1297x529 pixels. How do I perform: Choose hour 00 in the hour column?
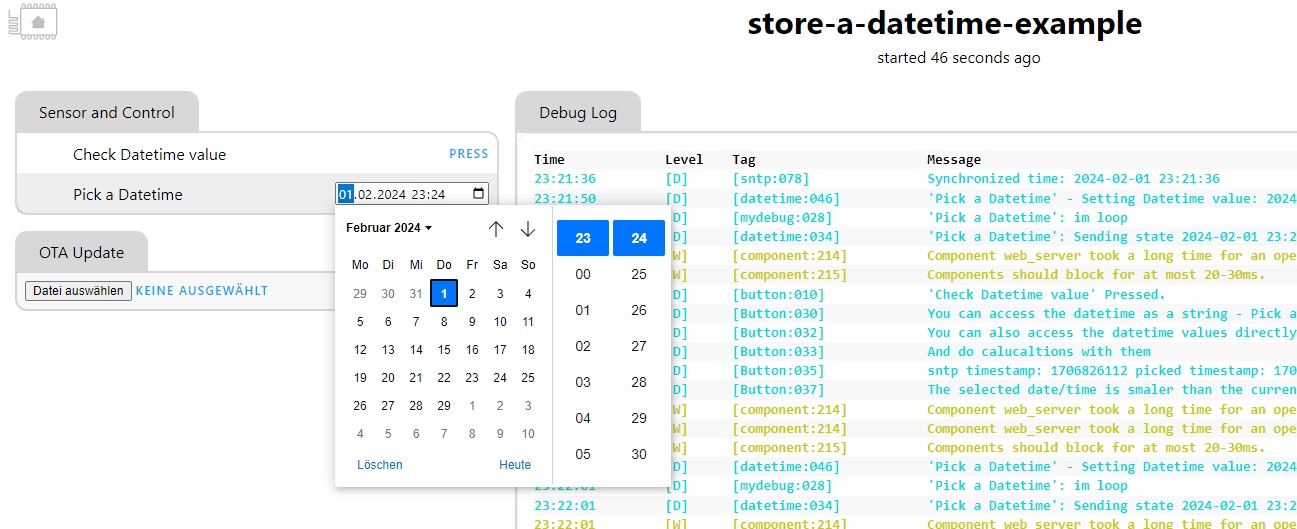tap(583, 274)
